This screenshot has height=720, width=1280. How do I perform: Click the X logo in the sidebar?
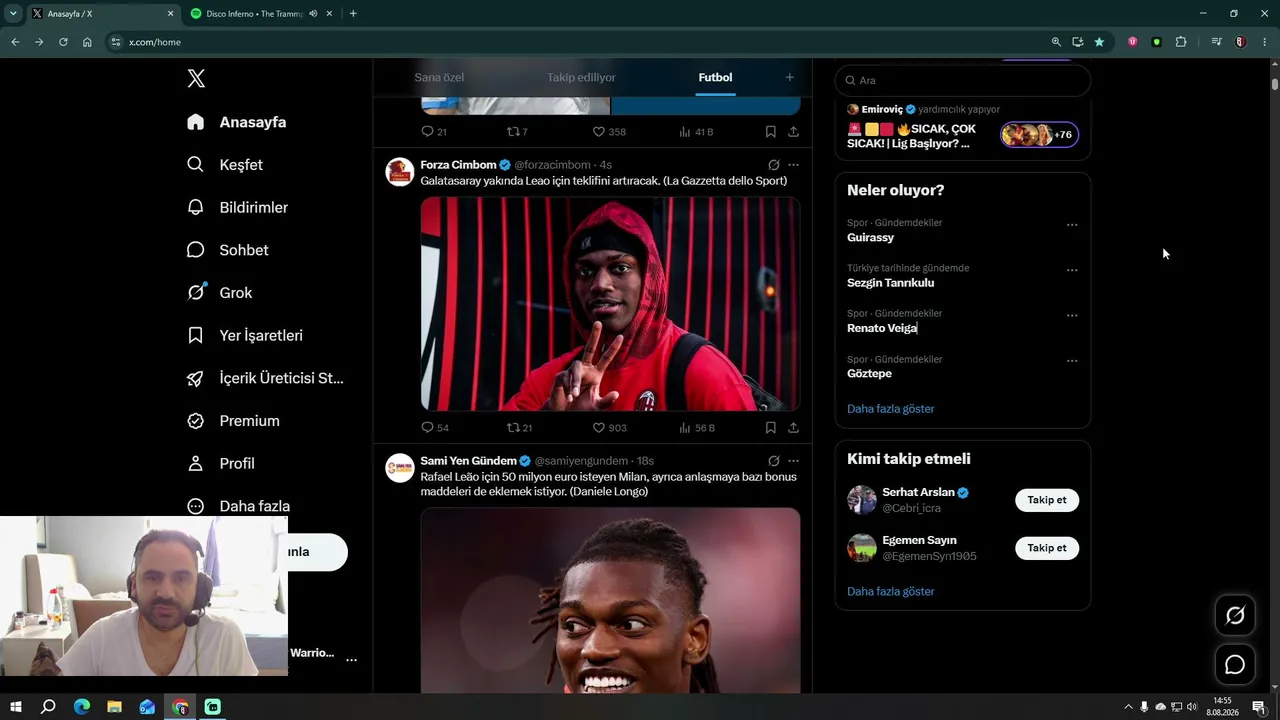tap(196, 79)
